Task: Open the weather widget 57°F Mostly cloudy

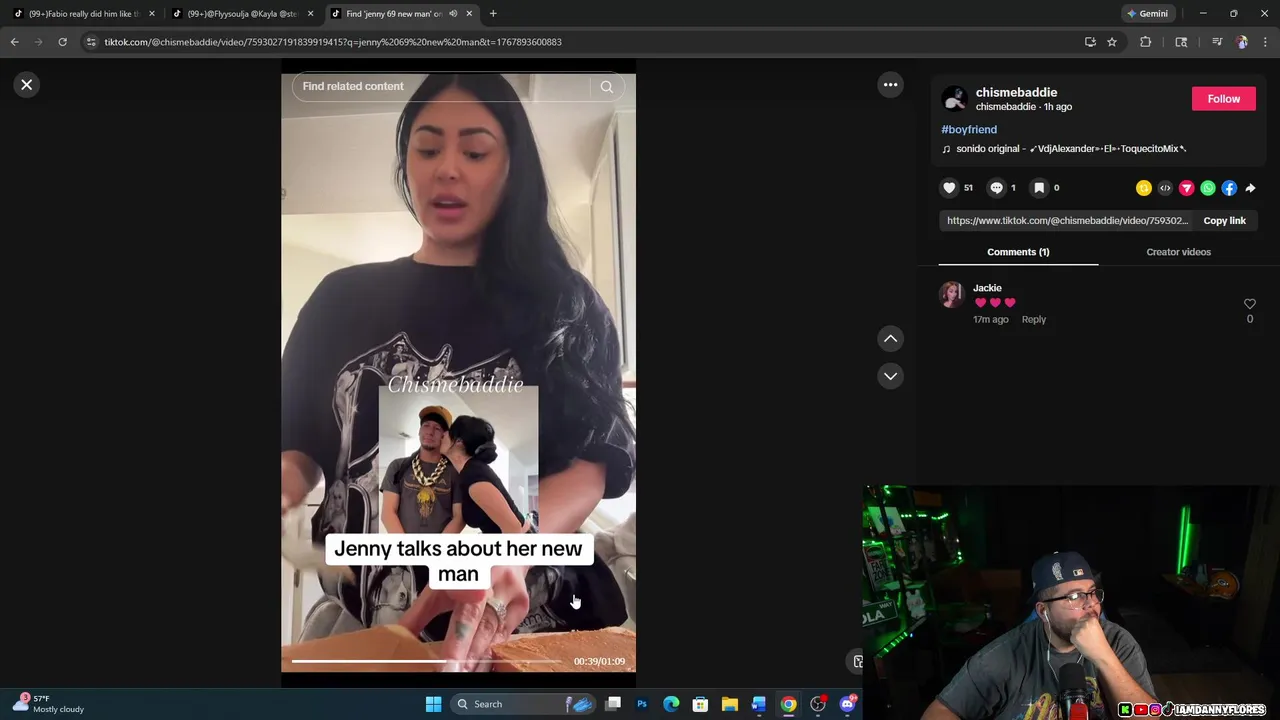Action: click(x=50, y=704)
